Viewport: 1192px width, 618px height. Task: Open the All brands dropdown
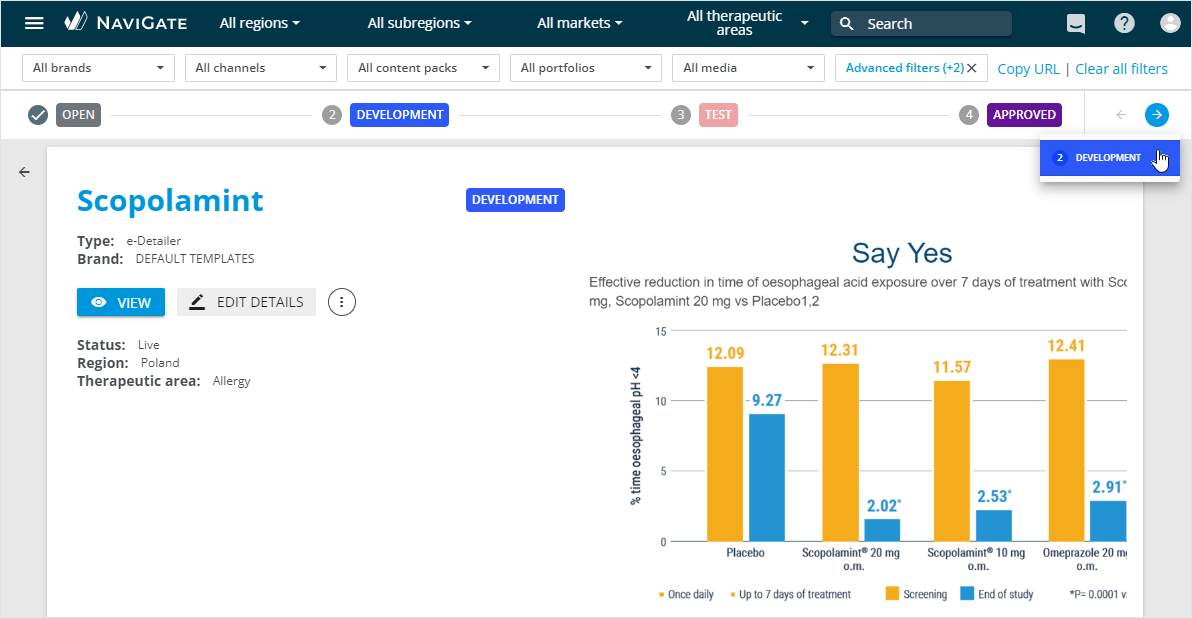(98, 68)
